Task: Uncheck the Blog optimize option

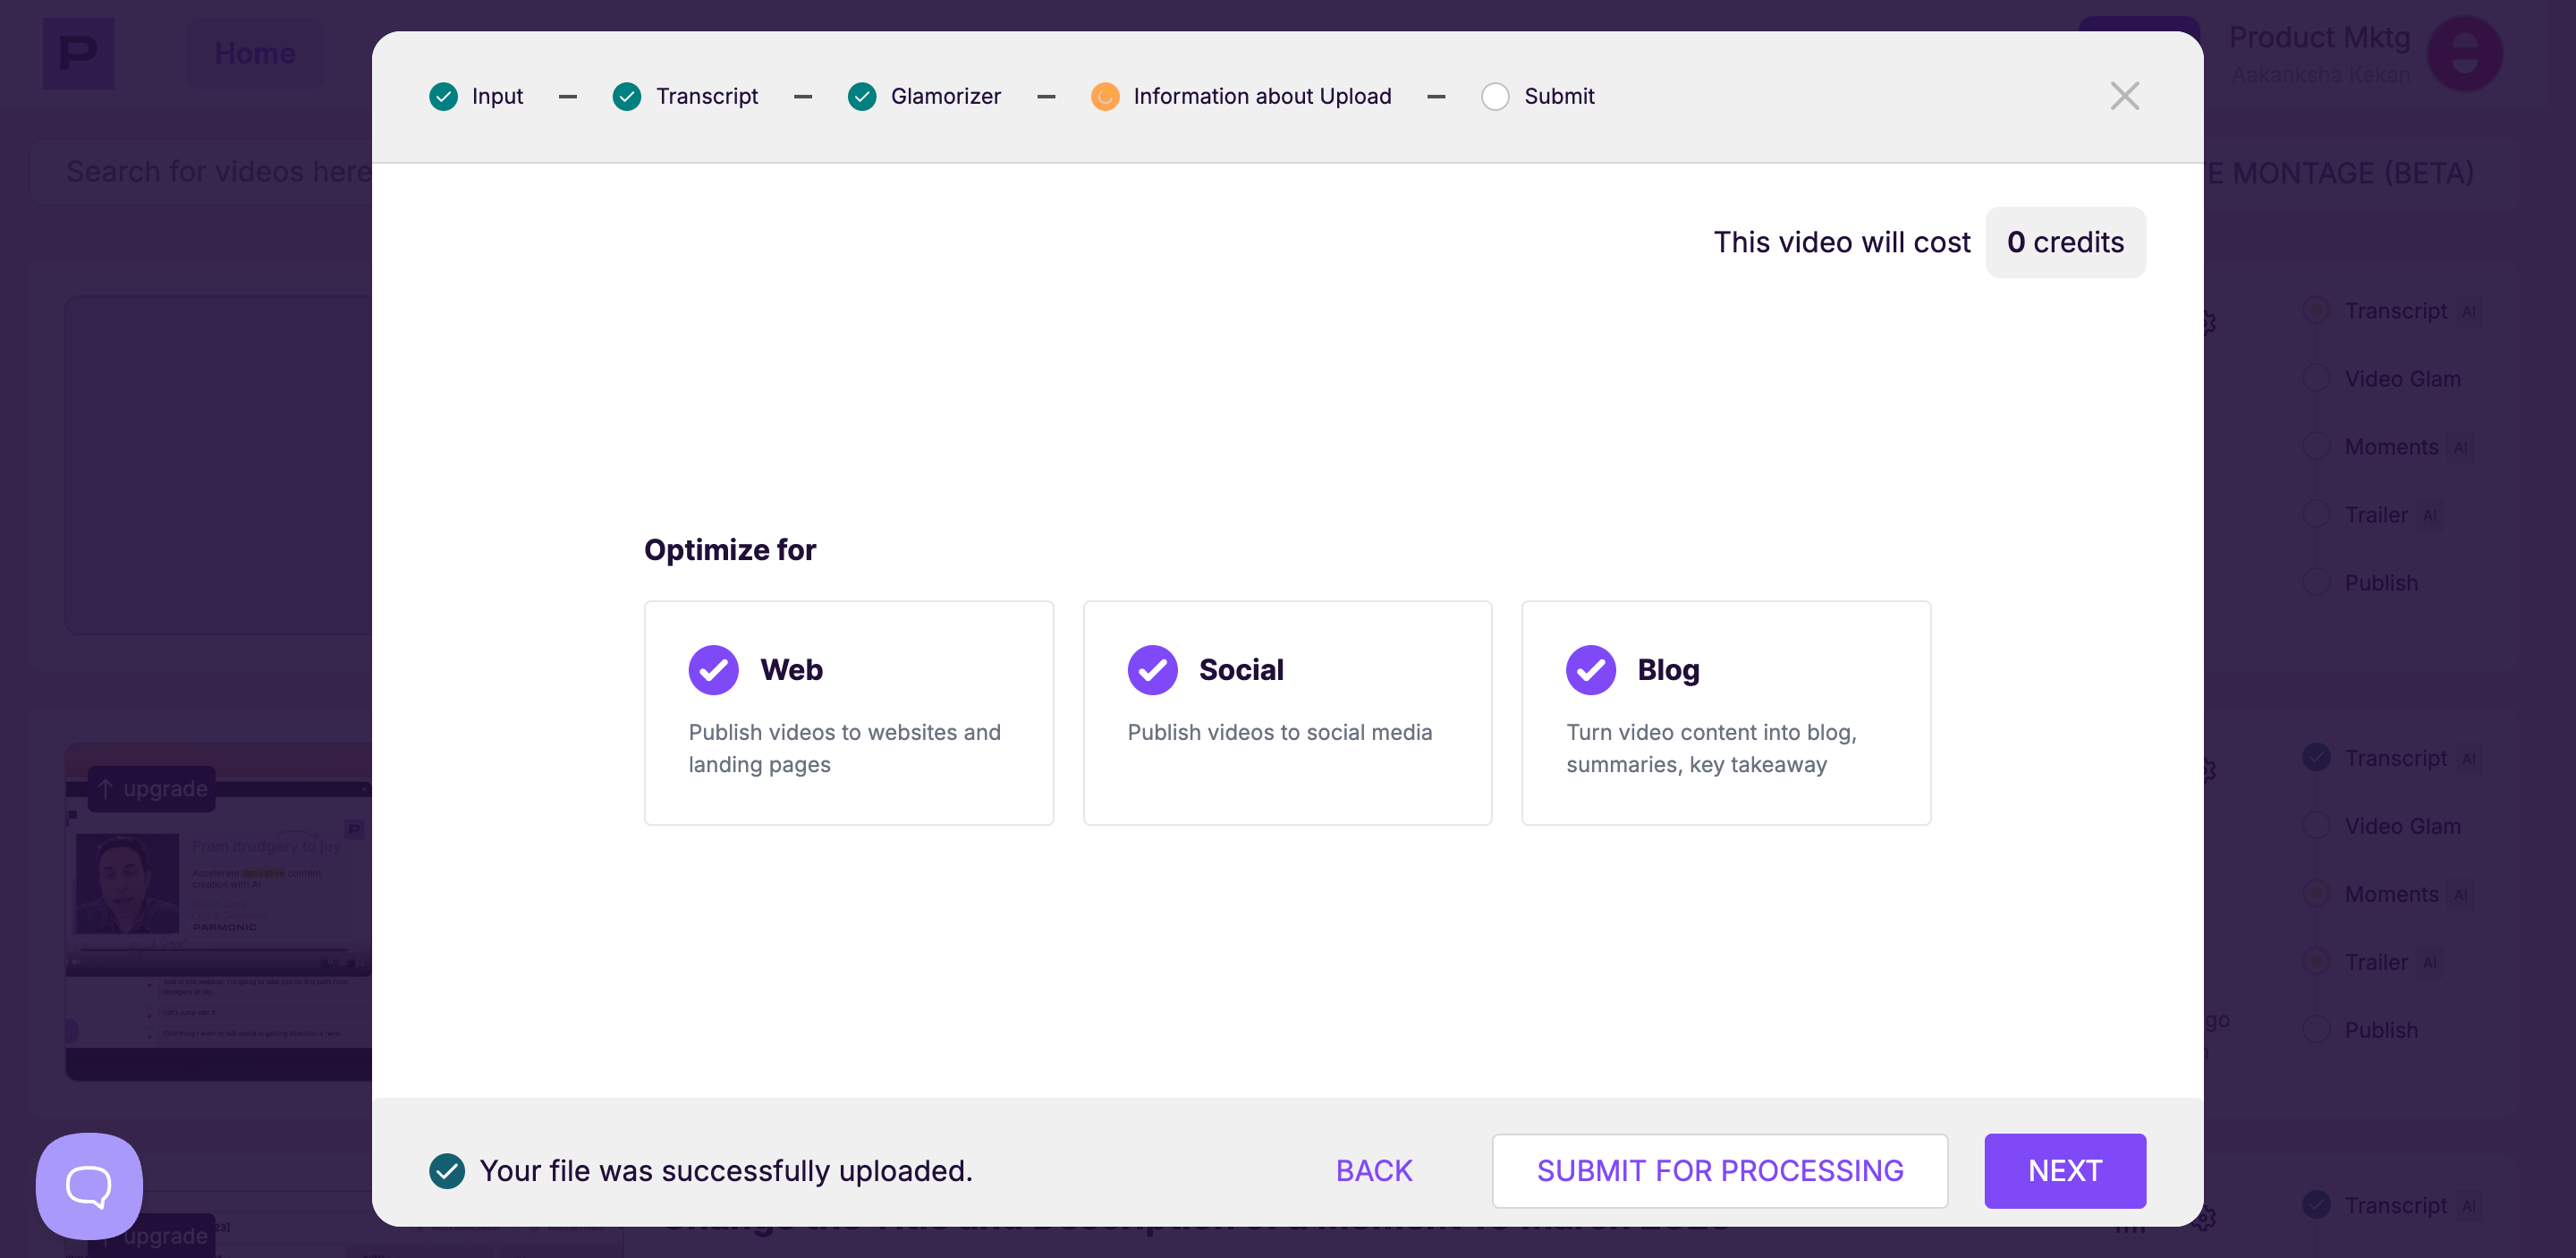Action: click(1590, 669)
